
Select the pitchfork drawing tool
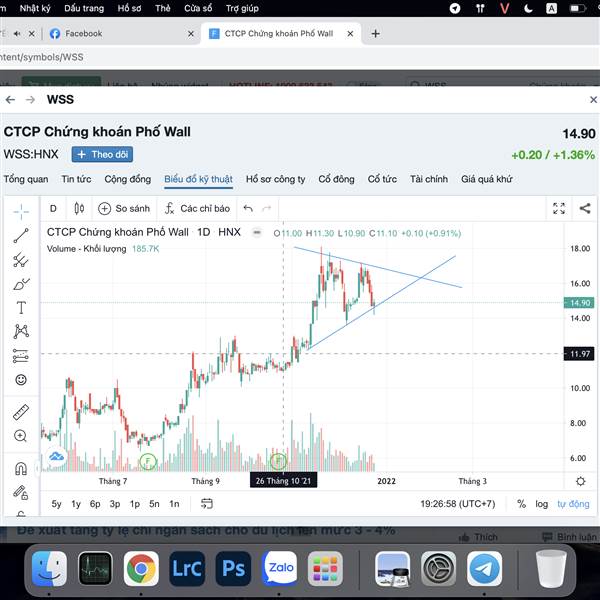(21, 260)
